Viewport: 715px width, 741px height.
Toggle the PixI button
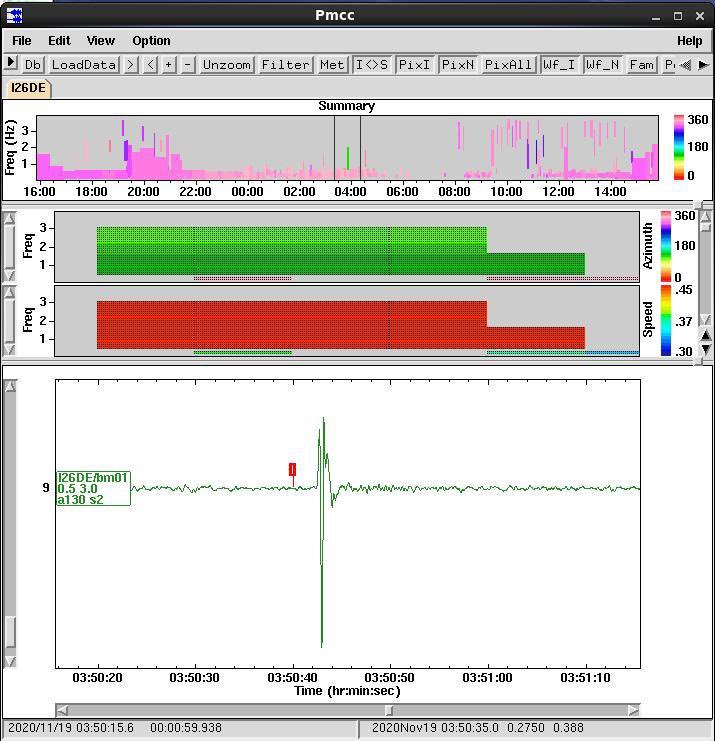click(x=414, y=65)
